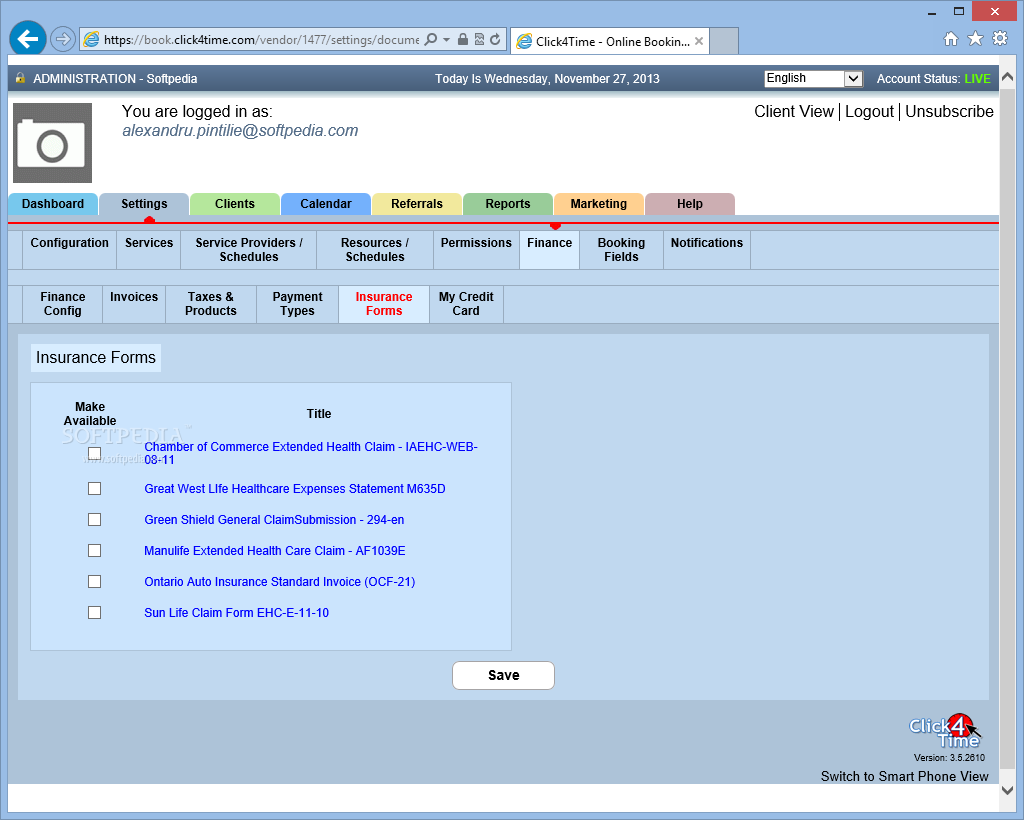Click the padlock icon beside ADMINISTRATION
1024x820 pixels.
coord(20,78)
